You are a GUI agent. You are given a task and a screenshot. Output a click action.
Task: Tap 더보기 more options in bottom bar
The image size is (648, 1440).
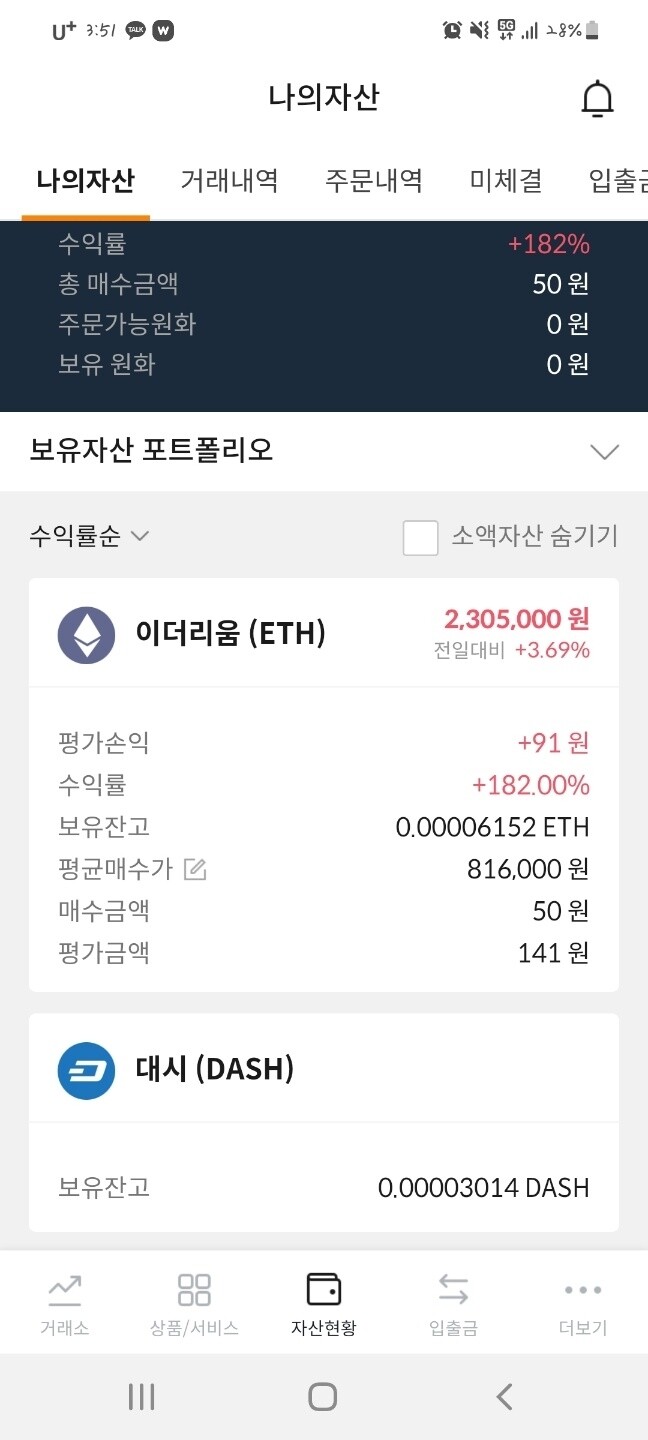581,1302
